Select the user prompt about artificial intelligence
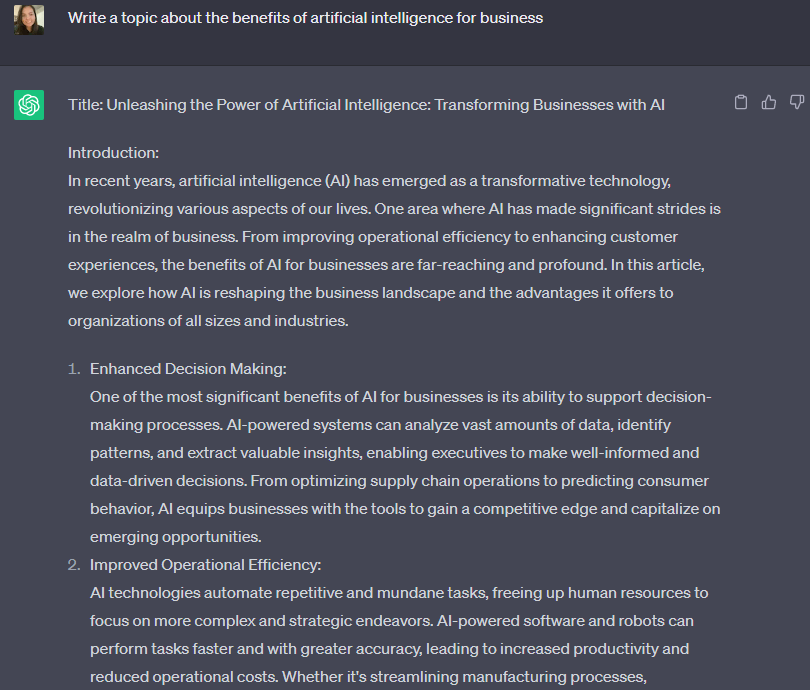This screenshot has height=690, width=810. pyautogui.click(x=305, y=18)
